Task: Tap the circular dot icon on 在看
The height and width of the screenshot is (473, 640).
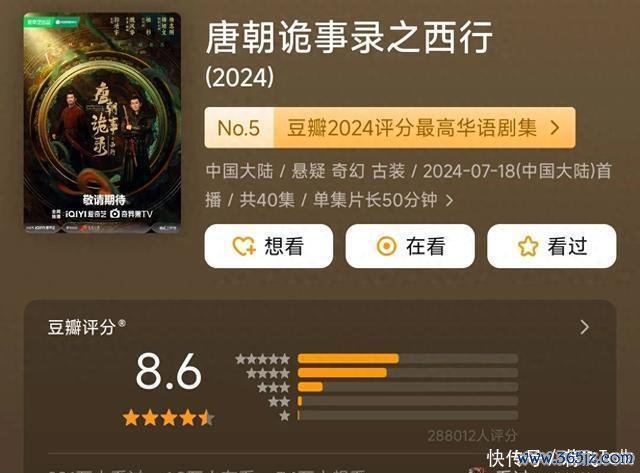Action: tap(386, 246)
